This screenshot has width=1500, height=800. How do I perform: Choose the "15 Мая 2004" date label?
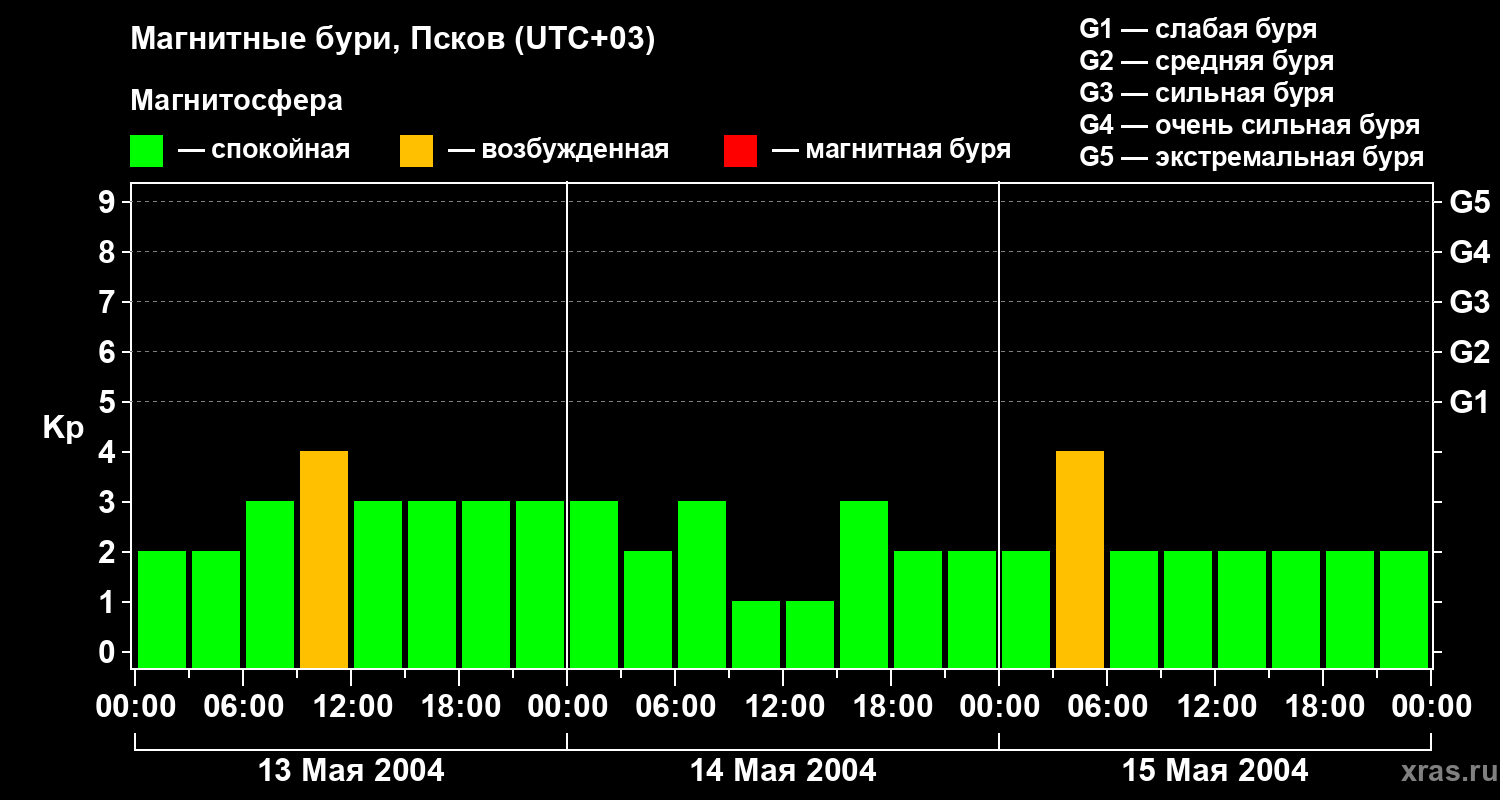(1215, 771)
